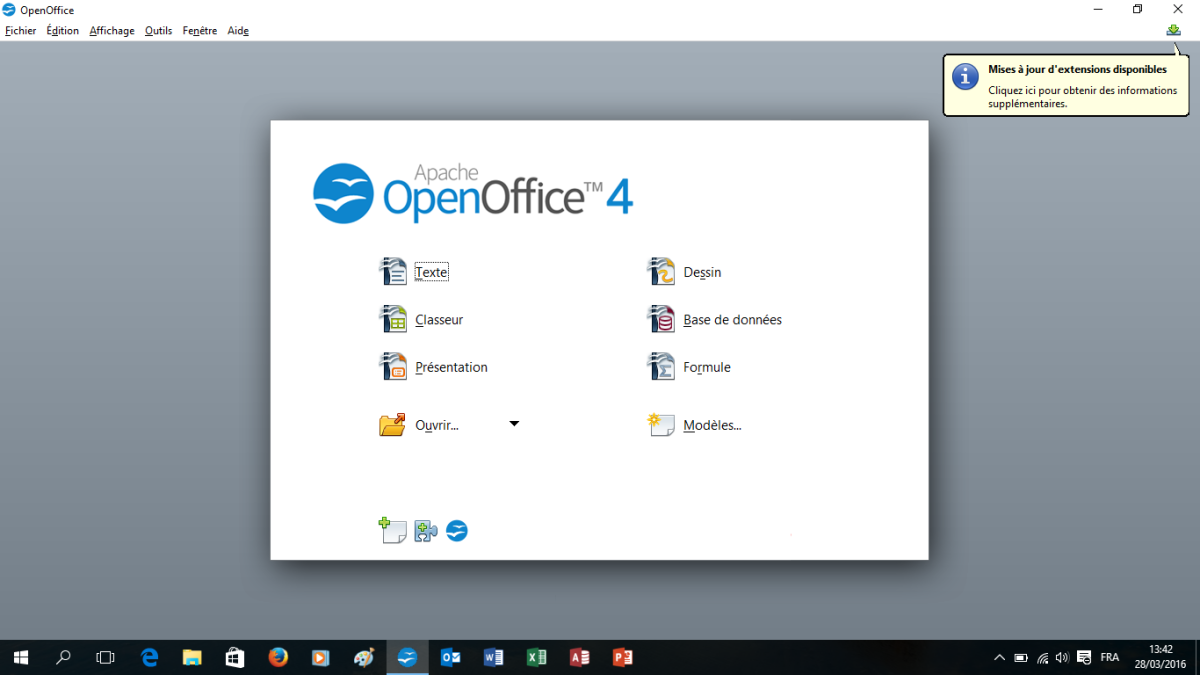1200x675 pixels.
Task: Restore down the OpenOffice window
Action: point(1137,9)
